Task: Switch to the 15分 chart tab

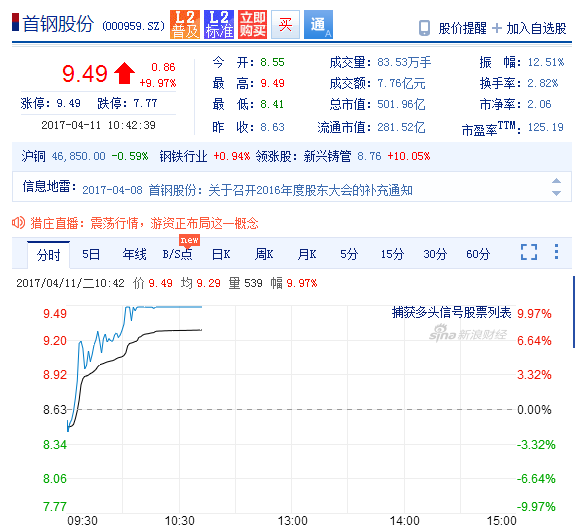Action: pyautogui.click(x=392, y=254)
